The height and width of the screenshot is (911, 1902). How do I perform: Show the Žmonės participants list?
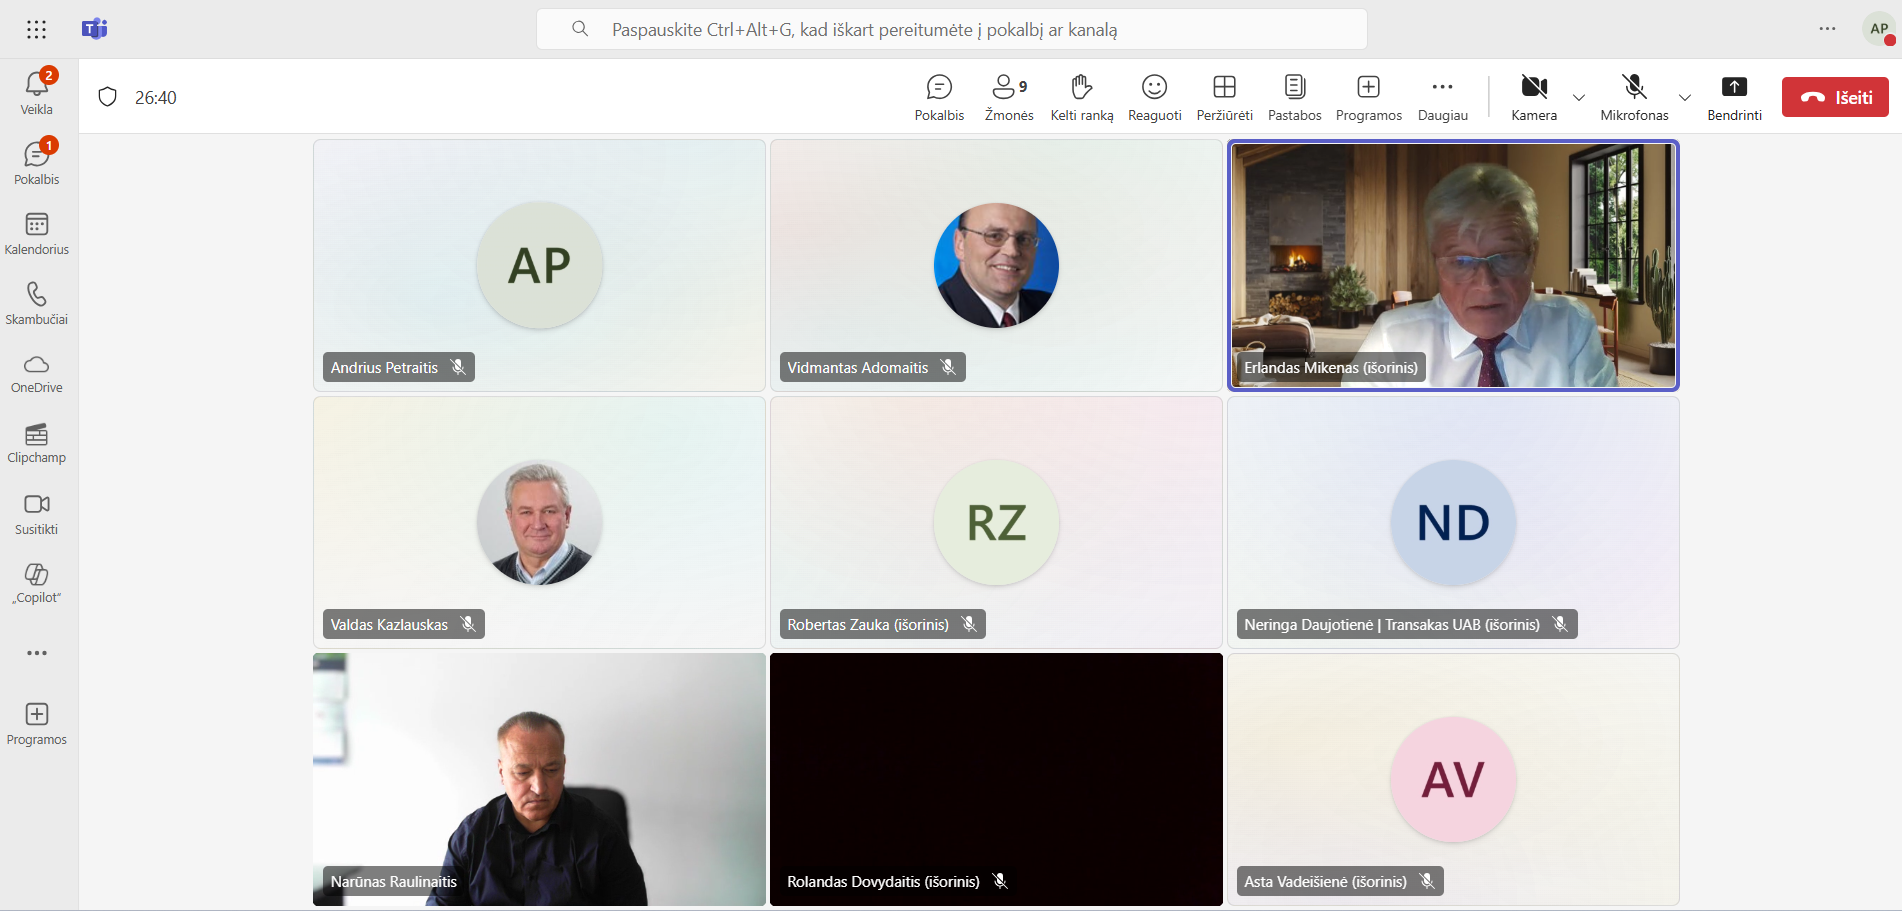point(1008,98)
